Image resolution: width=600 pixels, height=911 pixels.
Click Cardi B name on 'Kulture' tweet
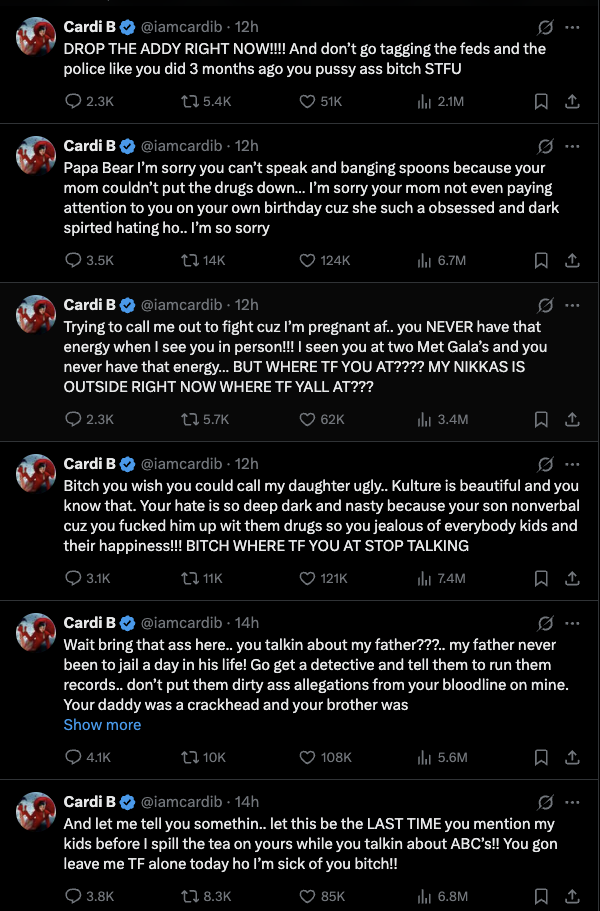90,463
